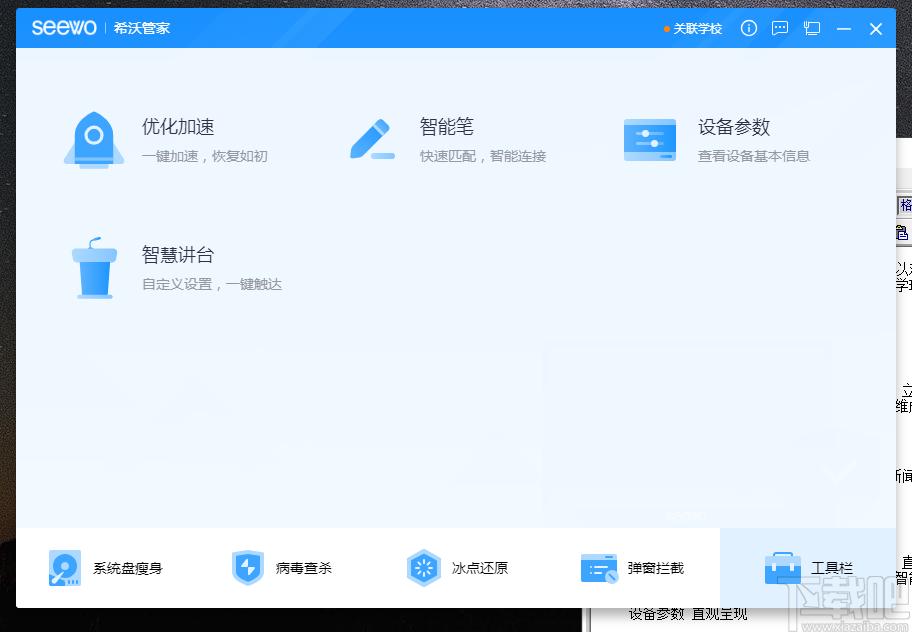The height and width of the screenshot is (632, 912).
Task: Select the 智能笔 title label
Action: (447, 127)
